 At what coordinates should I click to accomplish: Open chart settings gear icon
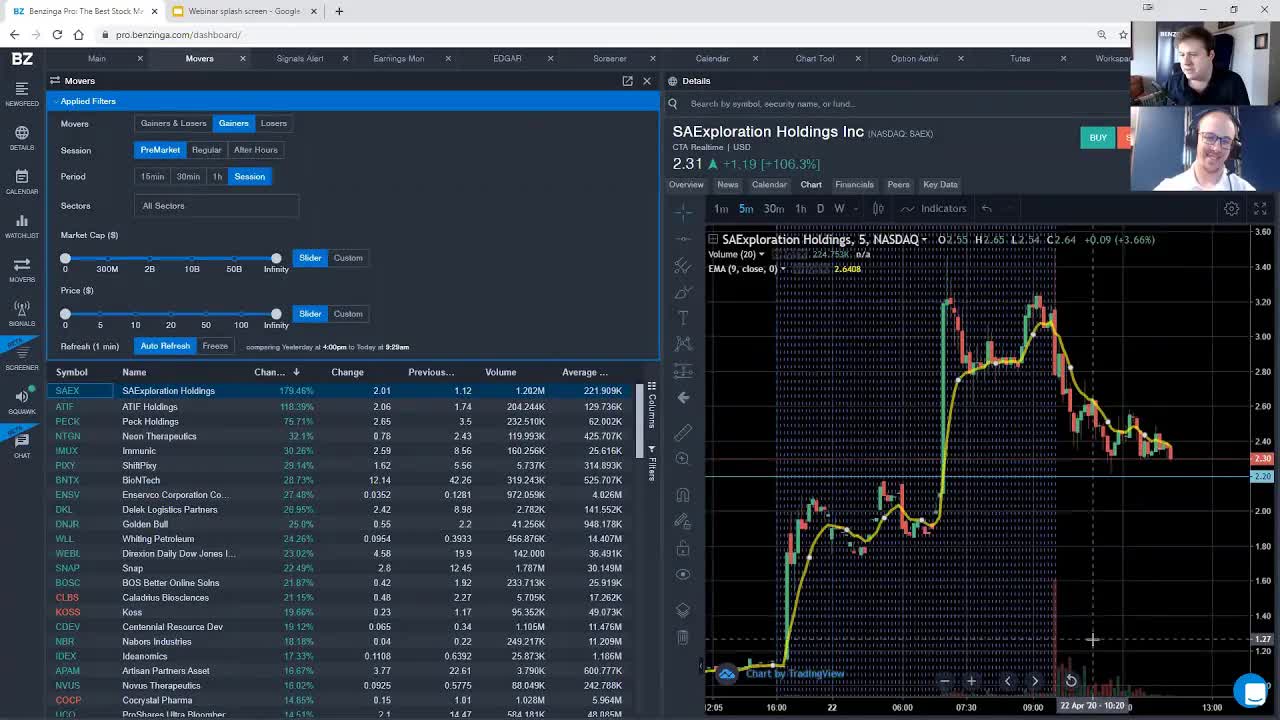coord(1232,208)
